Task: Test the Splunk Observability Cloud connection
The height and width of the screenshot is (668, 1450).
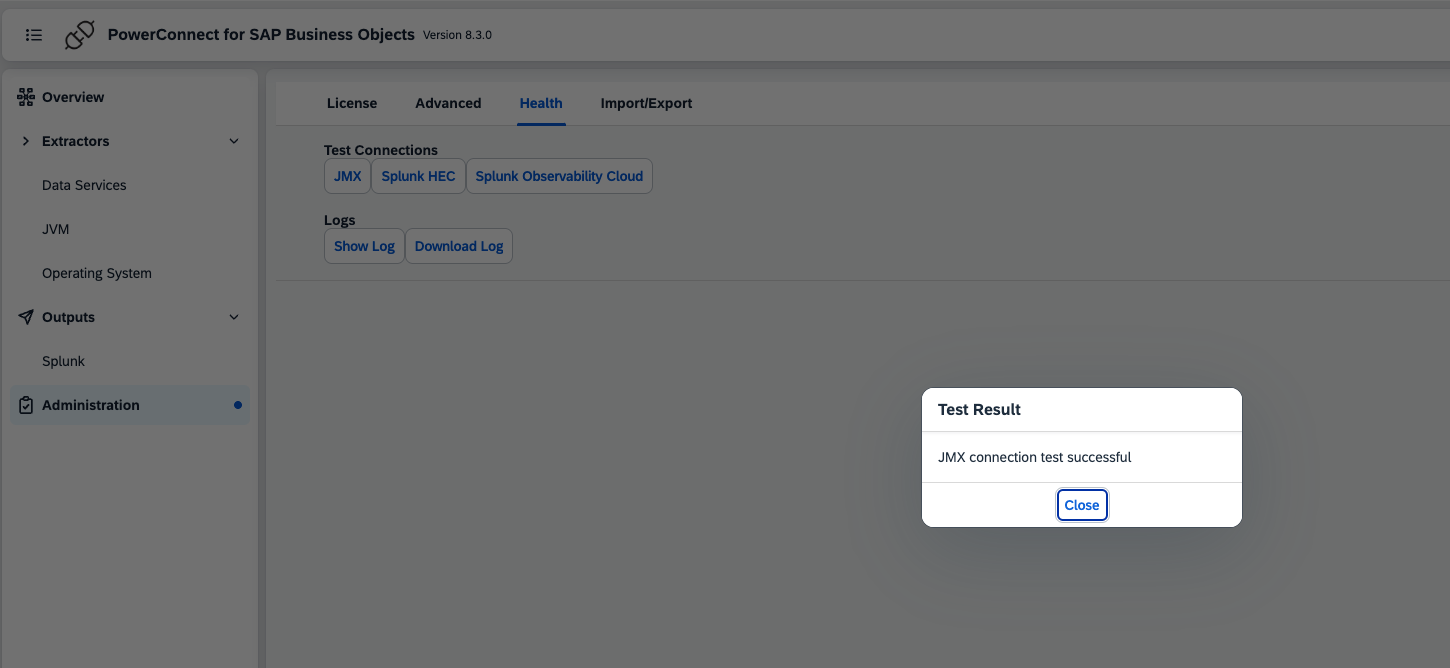Action: pos(559,176)
